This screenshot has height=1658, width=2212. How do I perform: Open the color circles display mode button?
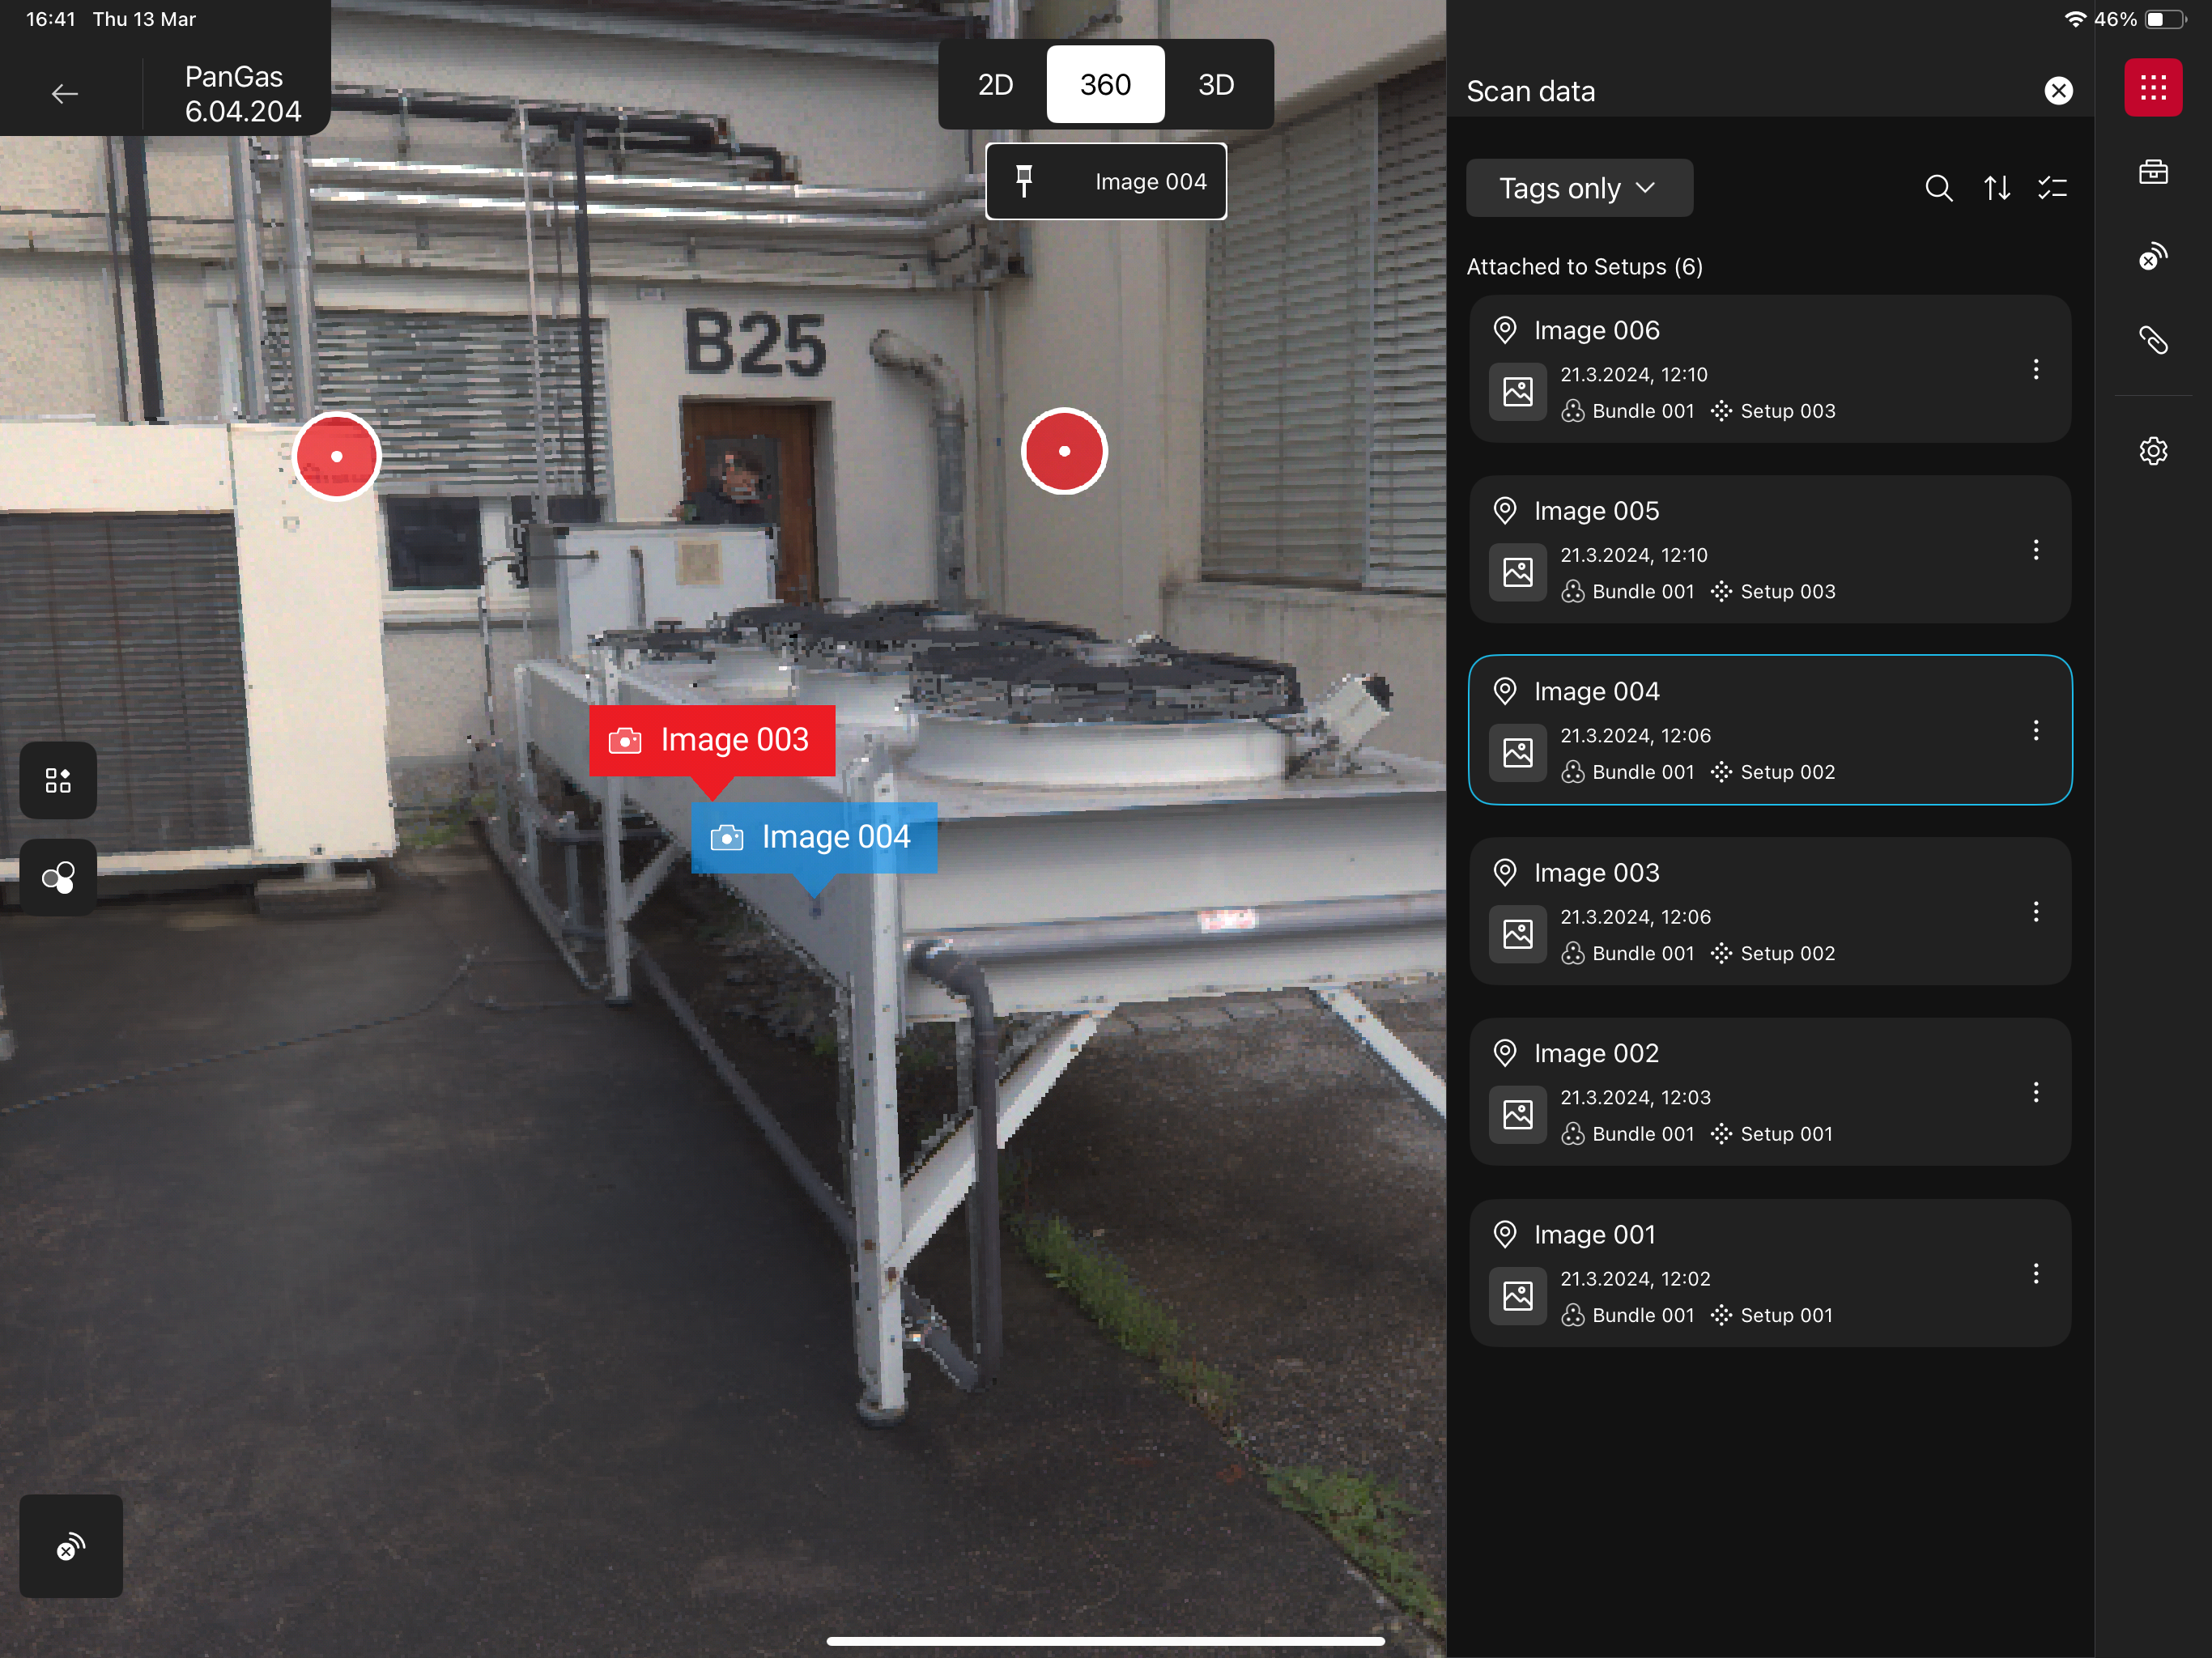click(58, 878)
